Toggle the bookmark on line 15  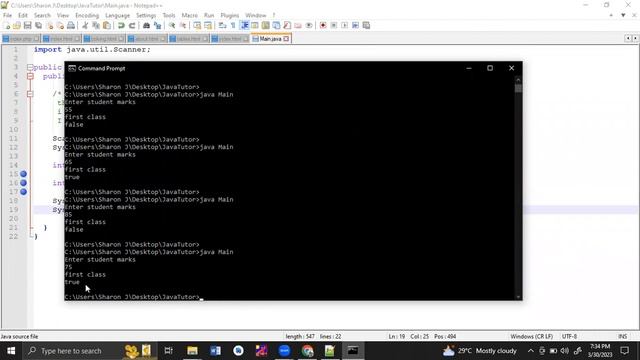[24, 174]
